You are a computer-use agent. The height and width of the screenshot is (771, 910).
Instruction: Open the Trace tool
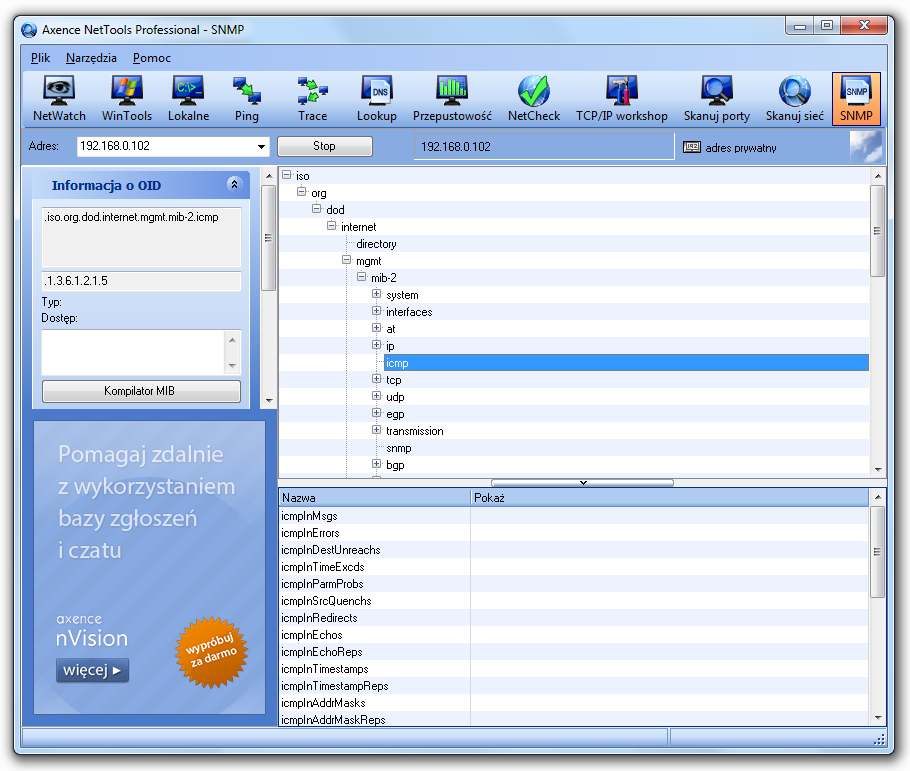(x=312, y=99)
